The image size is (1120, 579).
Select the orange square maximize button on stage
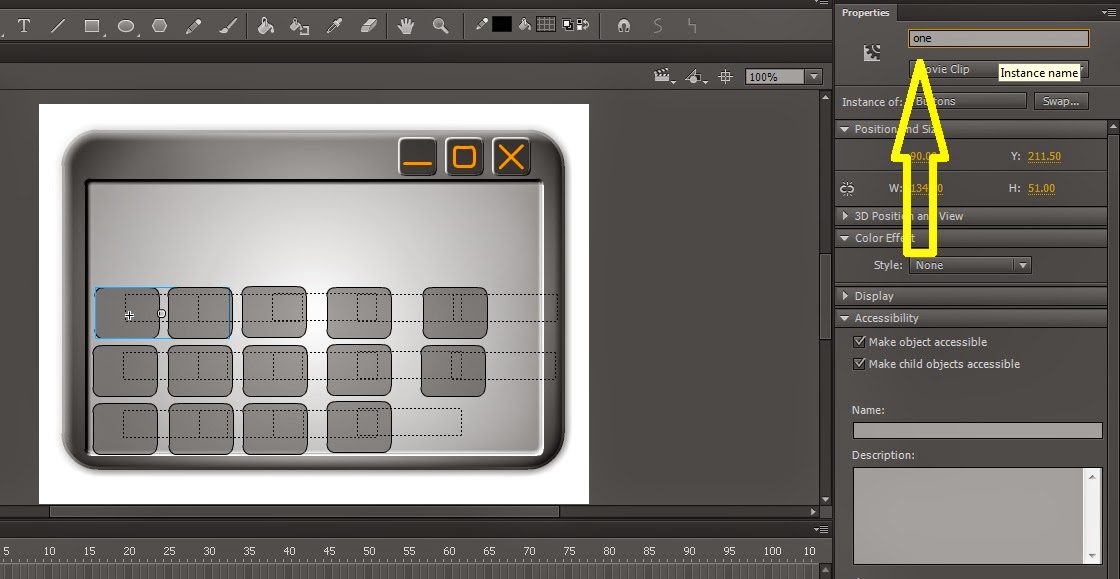(464, 157)
